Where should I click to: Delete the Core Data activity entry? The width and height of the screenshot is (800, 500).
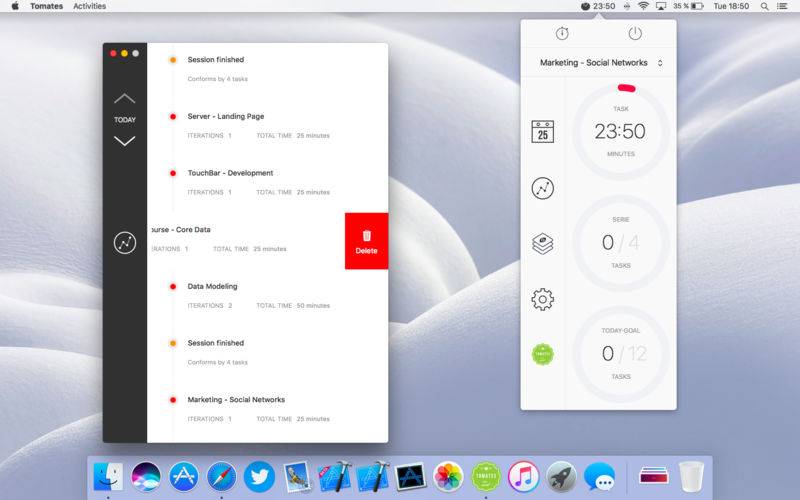click(x=366, y=241)
